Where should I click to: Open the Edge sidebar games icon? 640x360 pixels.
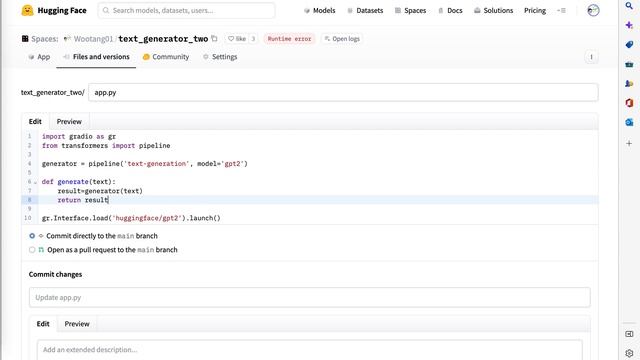pyautogui.click(x=629, y=84)
